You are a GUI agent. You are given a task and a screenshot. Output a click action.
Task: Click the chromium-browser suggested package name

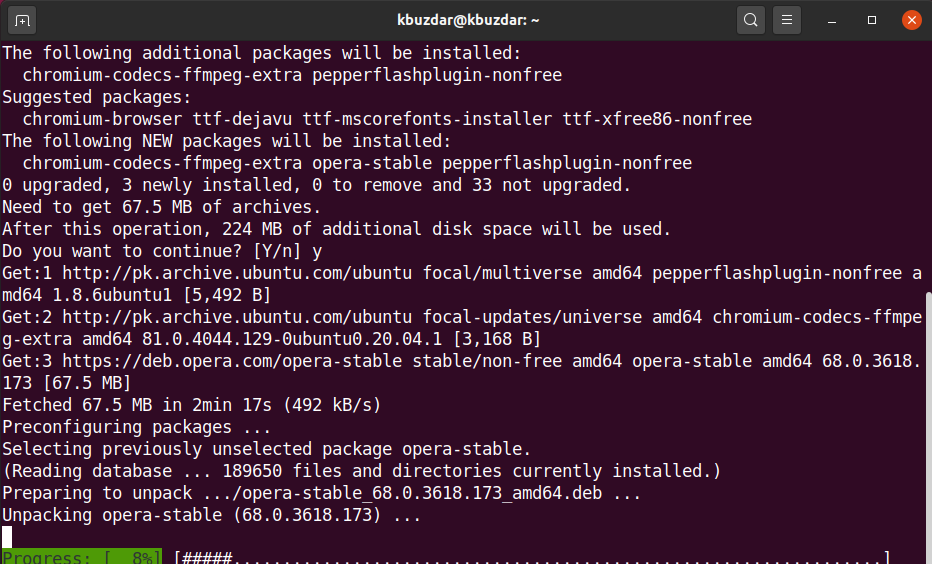[102, 119]
